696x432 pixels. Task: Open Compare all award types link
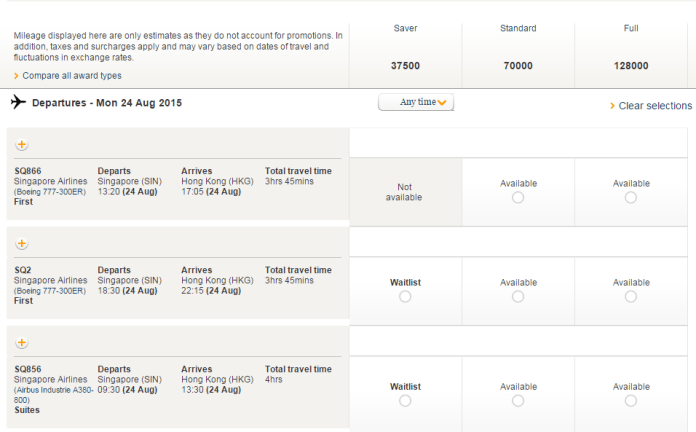[72, 76]
